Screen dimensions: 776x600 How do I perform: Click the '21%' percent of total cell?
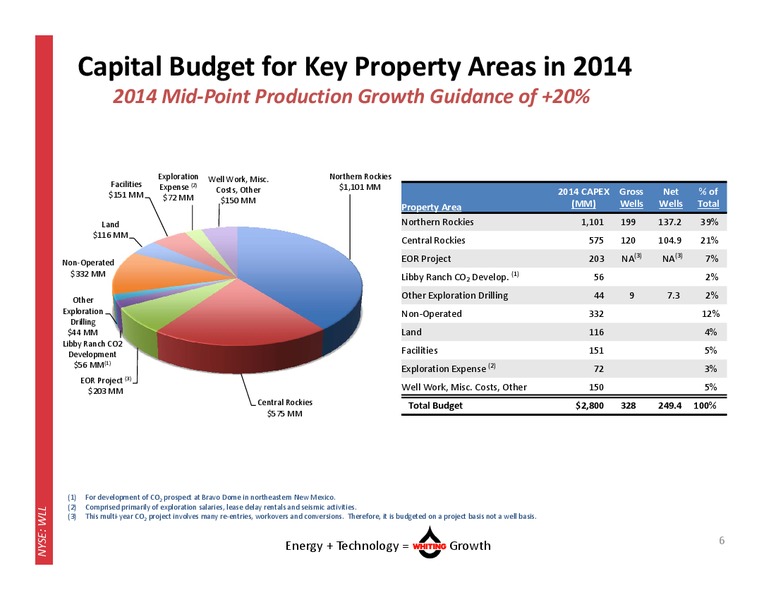point(709,240)
